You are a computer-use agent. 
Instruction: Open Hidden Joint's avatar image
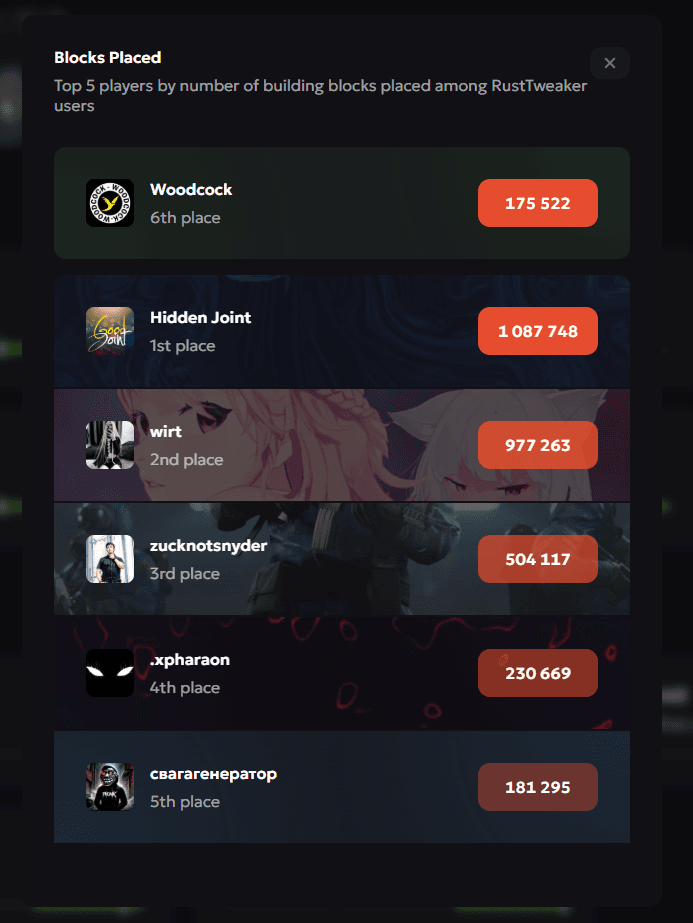(110, 331)
